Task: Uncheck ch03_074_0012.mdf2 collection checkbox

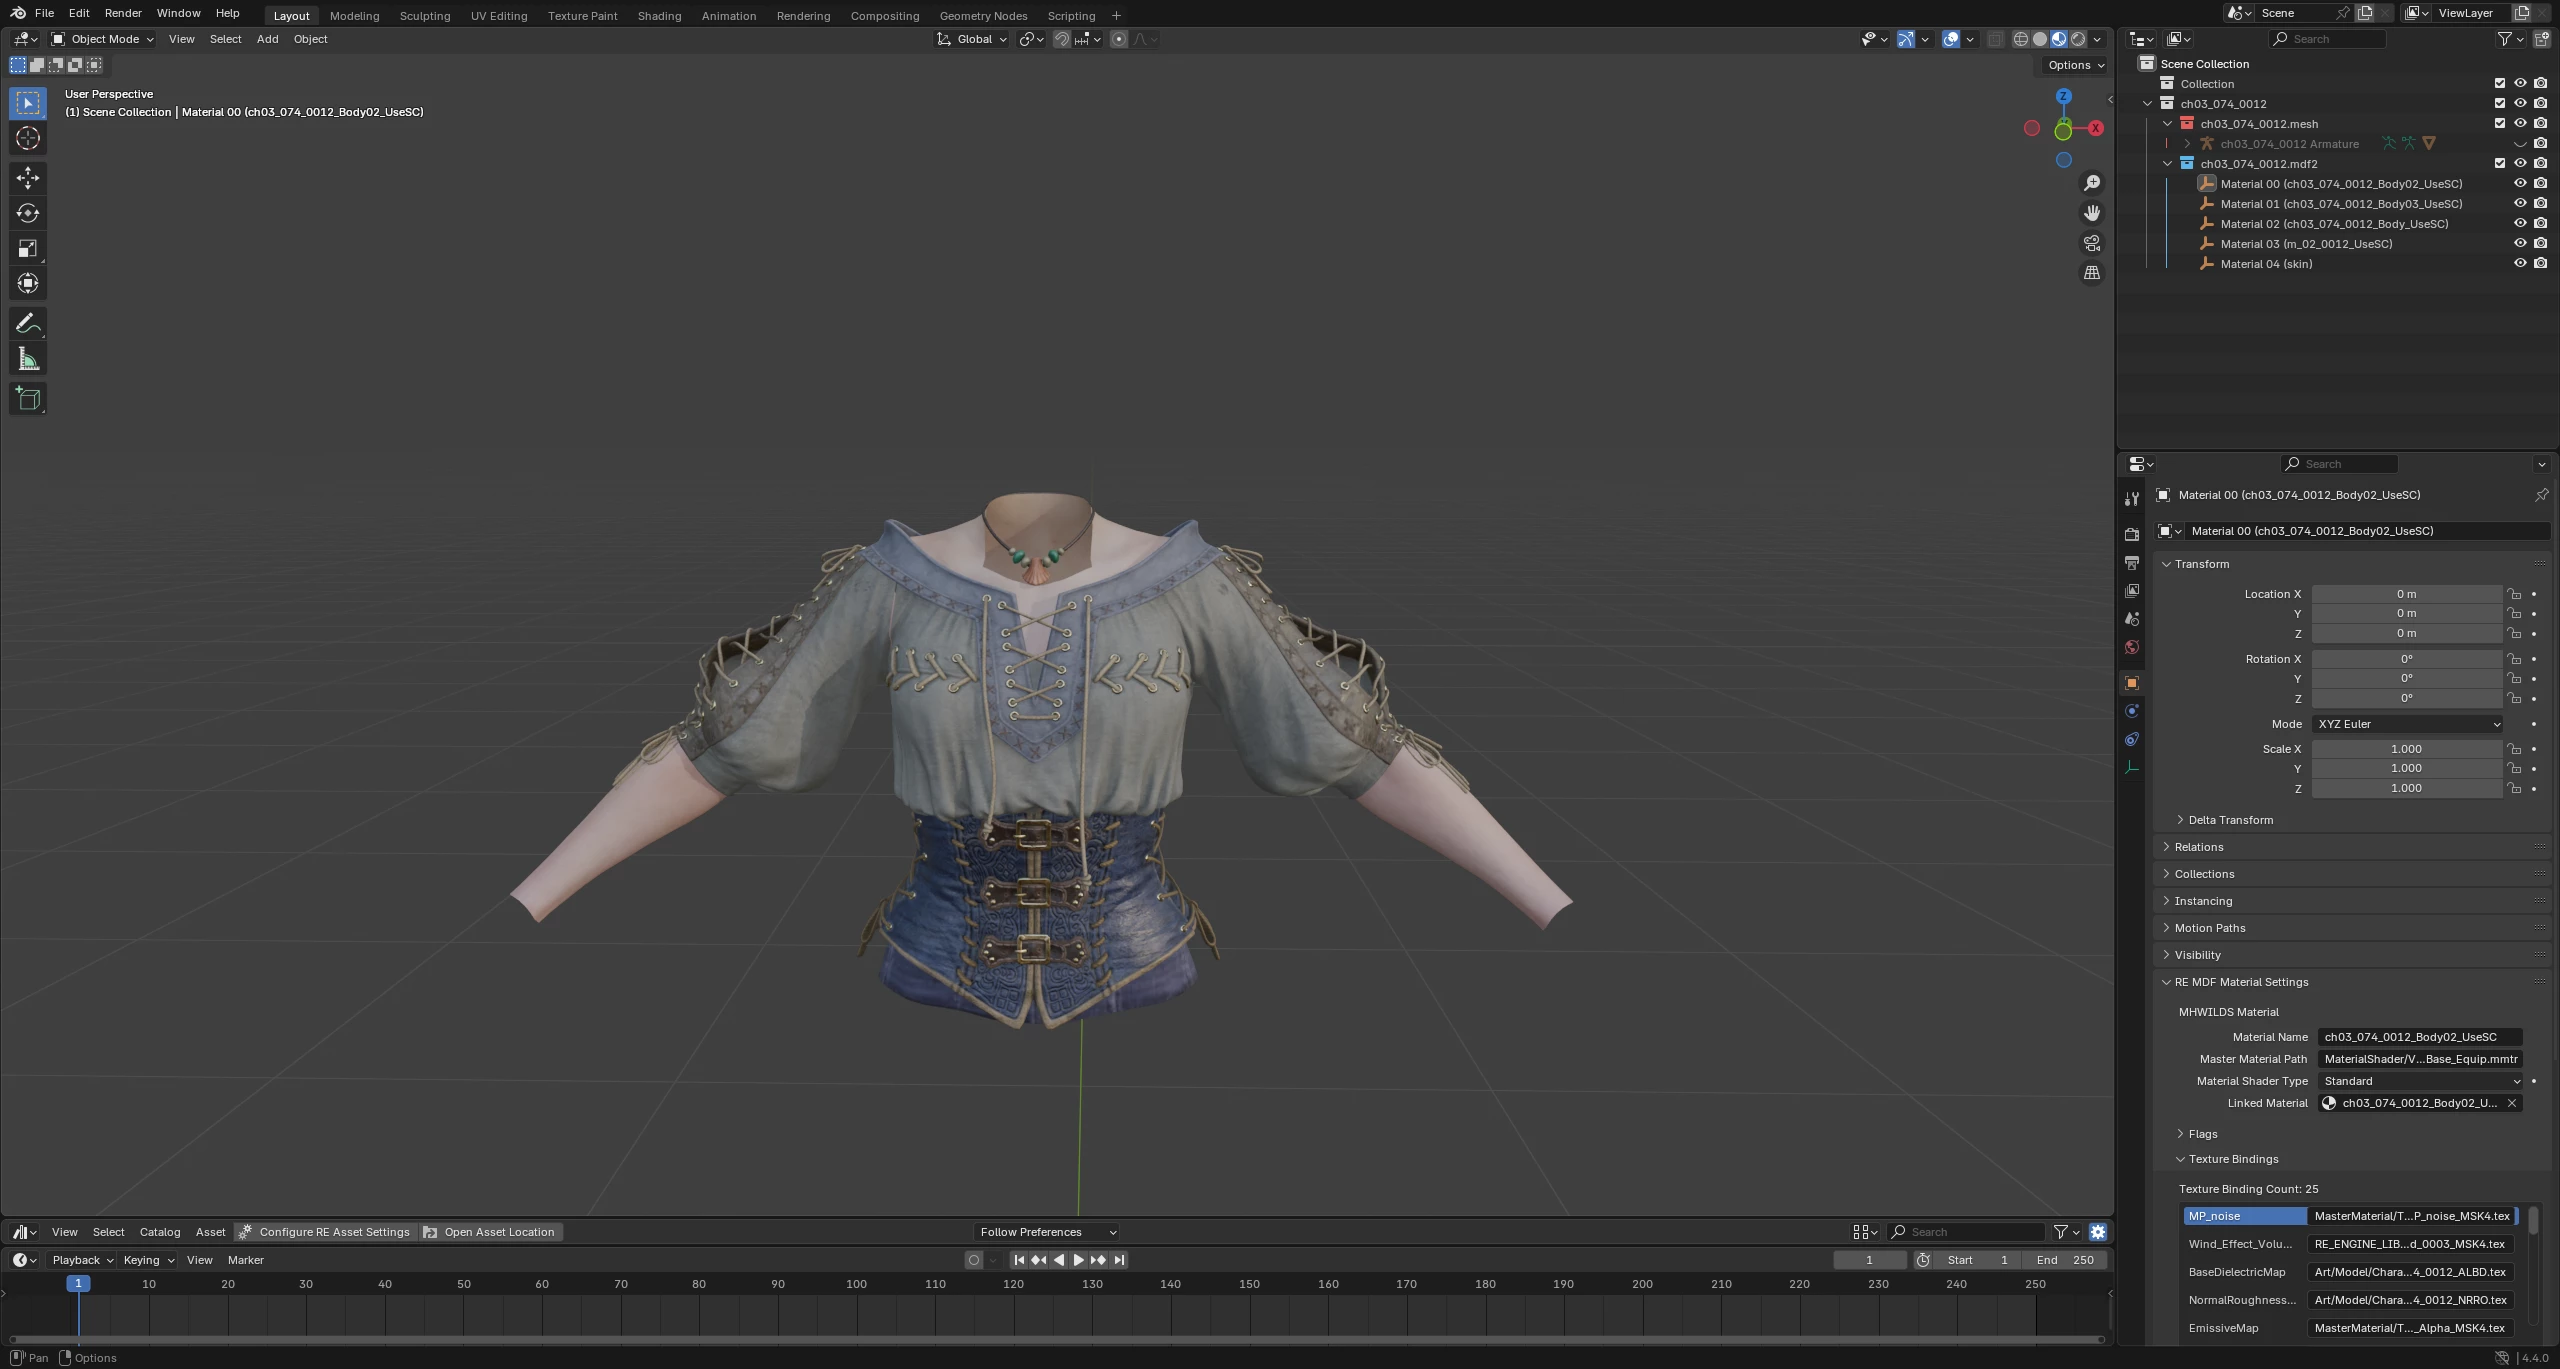Action: coord(2500,163)
